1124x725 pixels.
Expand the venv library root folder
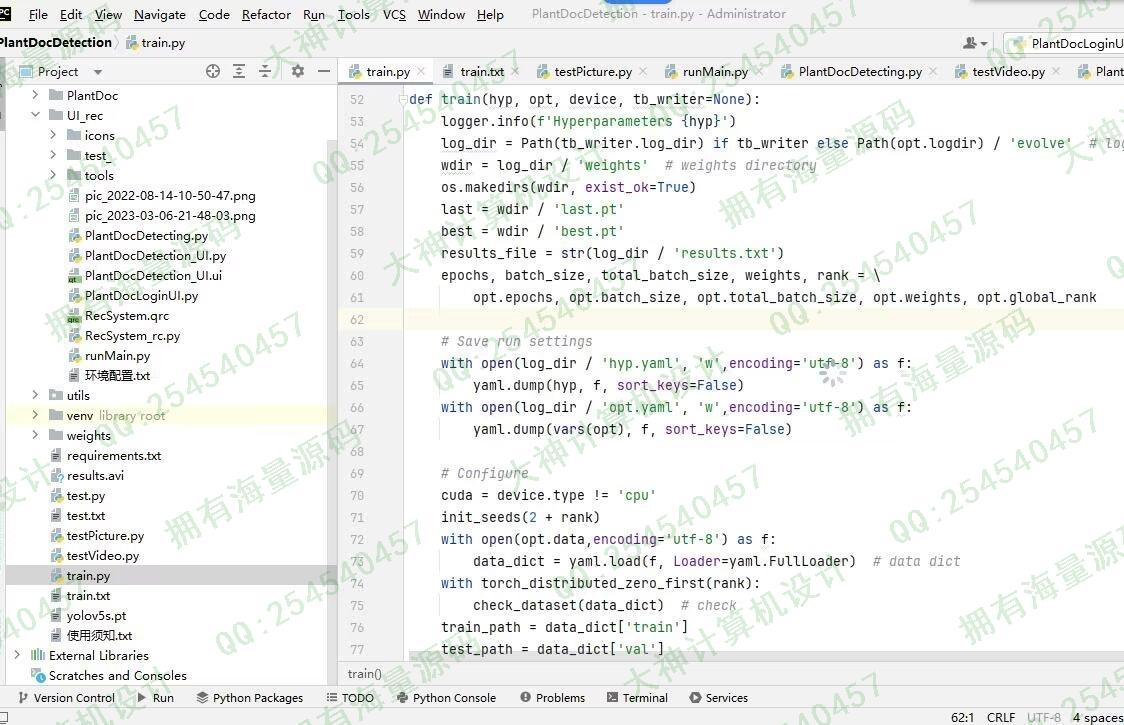(35, 415)
